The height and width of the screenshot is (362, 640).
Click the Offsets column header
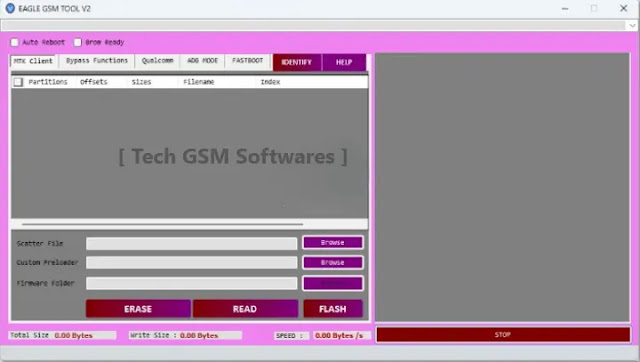(x=93, y=82)
